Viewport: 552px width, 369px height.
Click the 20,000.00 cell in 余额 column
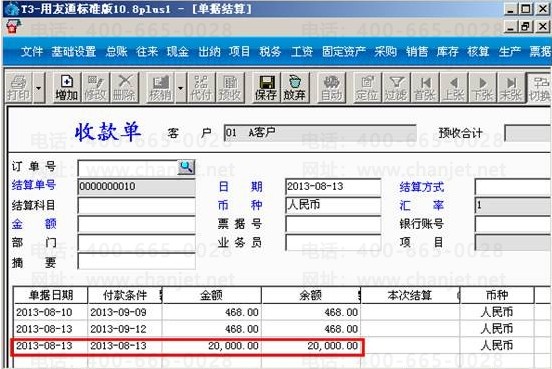point(311,346)
